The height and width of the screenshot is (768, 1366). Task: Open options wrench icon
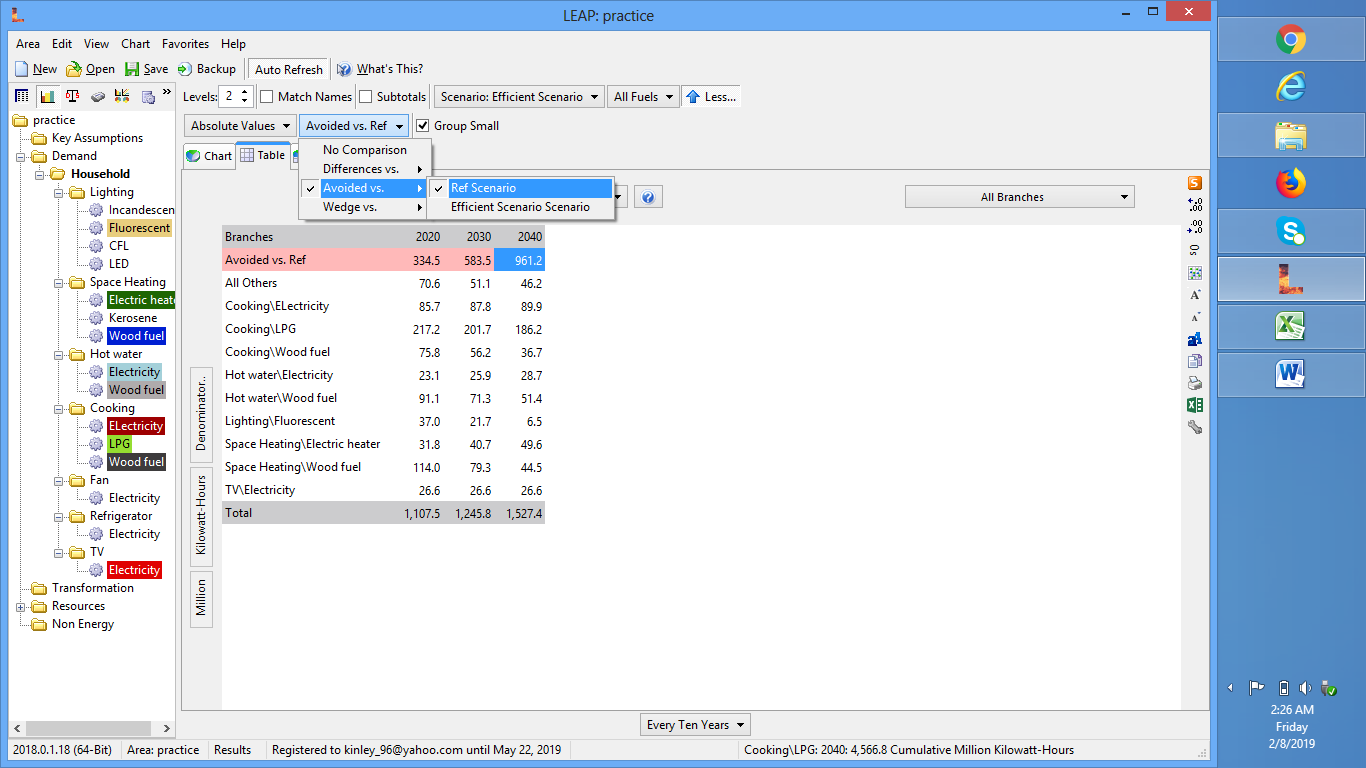pyautogui.click(x=1194, y=427)
